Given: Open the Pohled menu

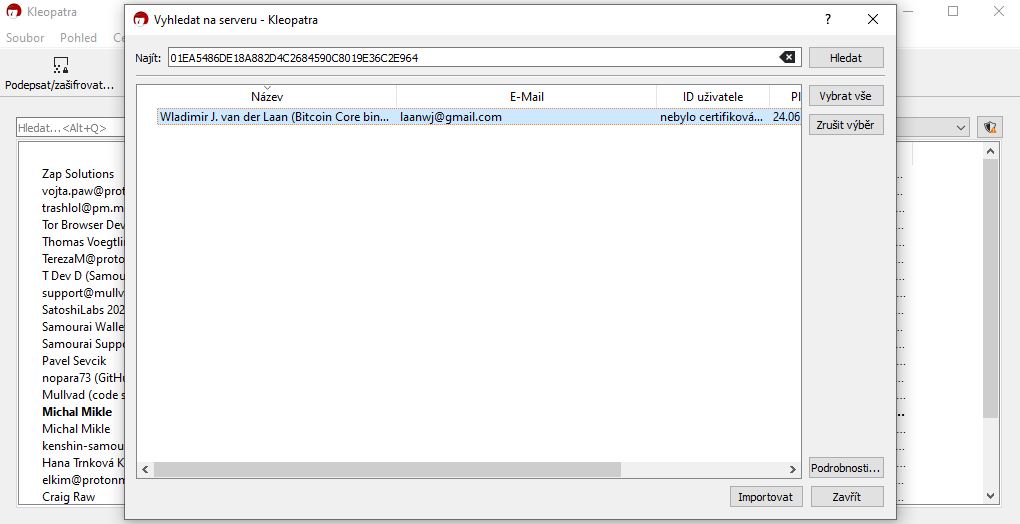Looking at the screenshot, I should [x=78, y=38].
